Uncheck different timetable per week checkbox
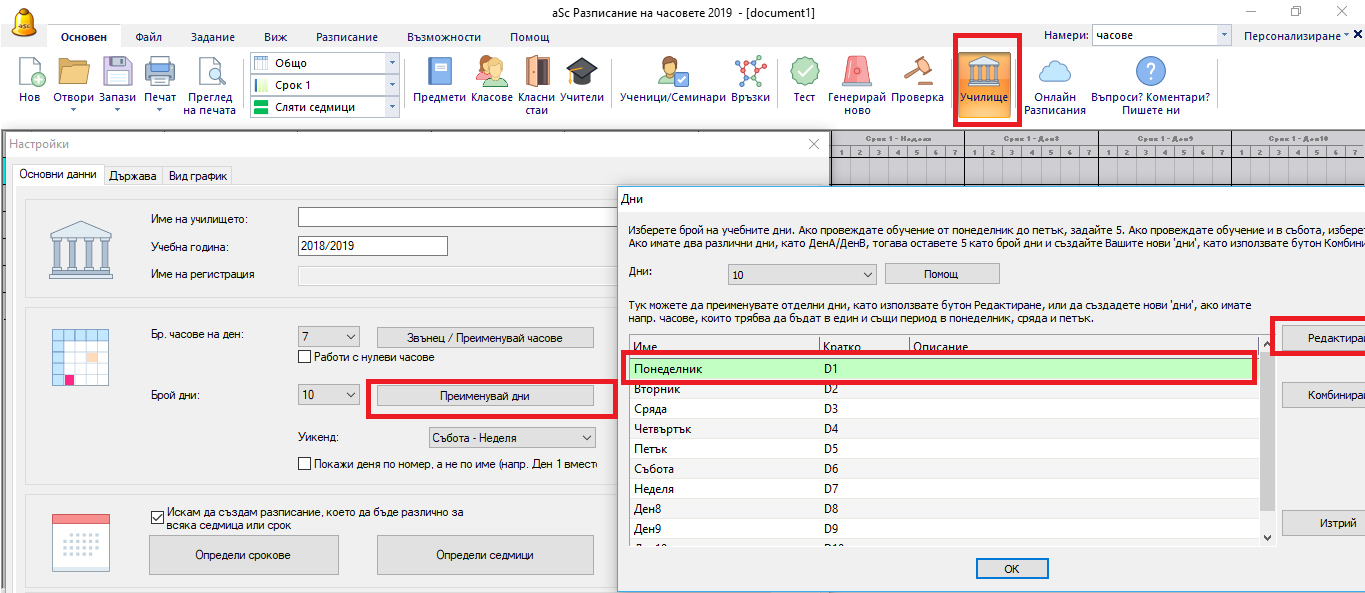 (157, 517)
